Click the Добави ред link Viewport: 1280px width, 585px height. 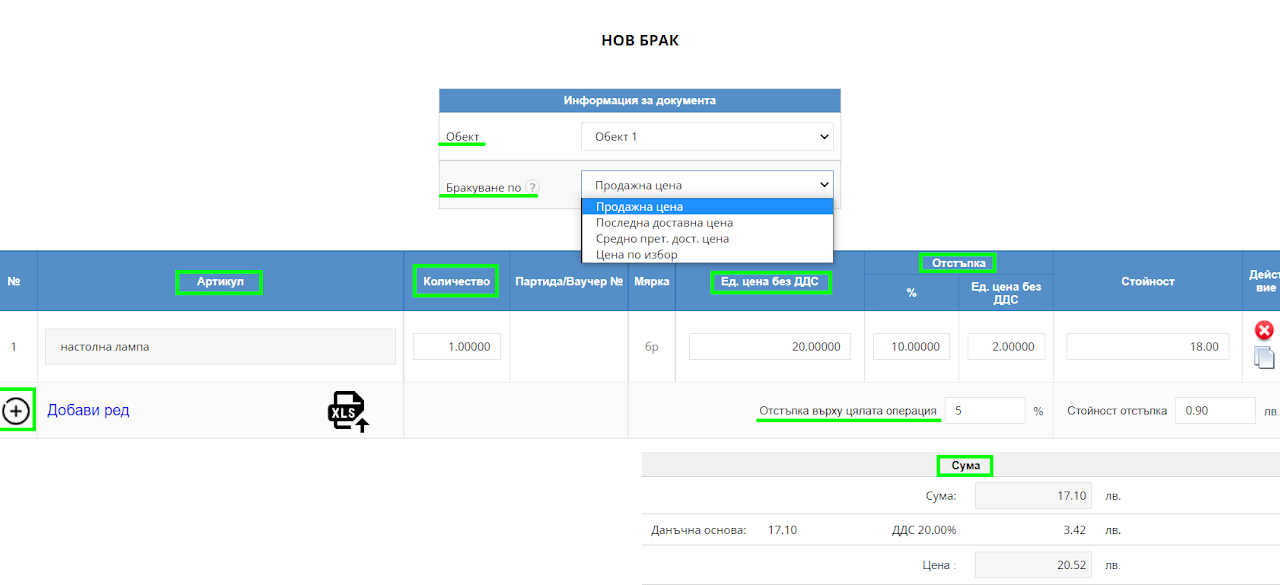pos(88,410)
